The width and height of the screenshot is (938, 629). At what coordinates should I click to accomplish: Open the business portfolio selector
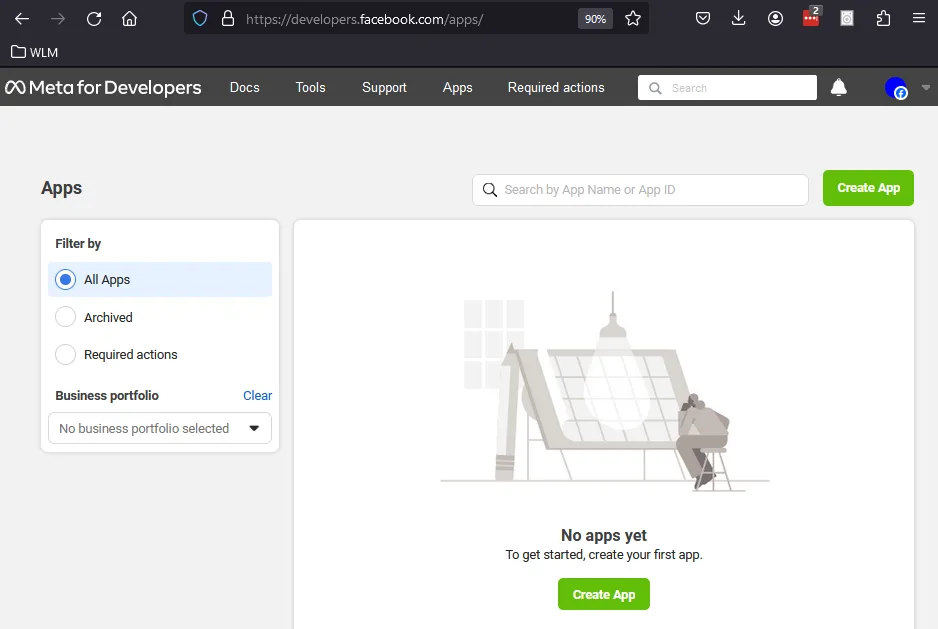159,428
